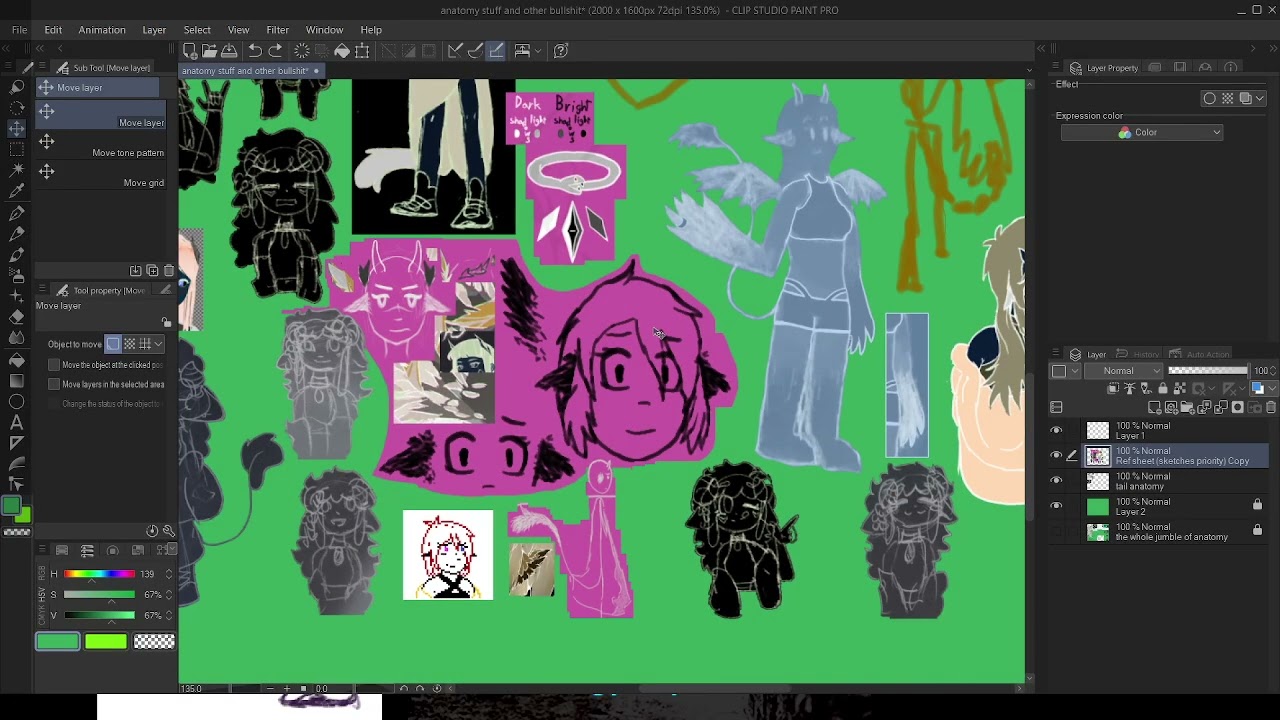Undo the last action
This screenshot has height=720, width=1280.
pyautogui.click(x=255, y=50)
